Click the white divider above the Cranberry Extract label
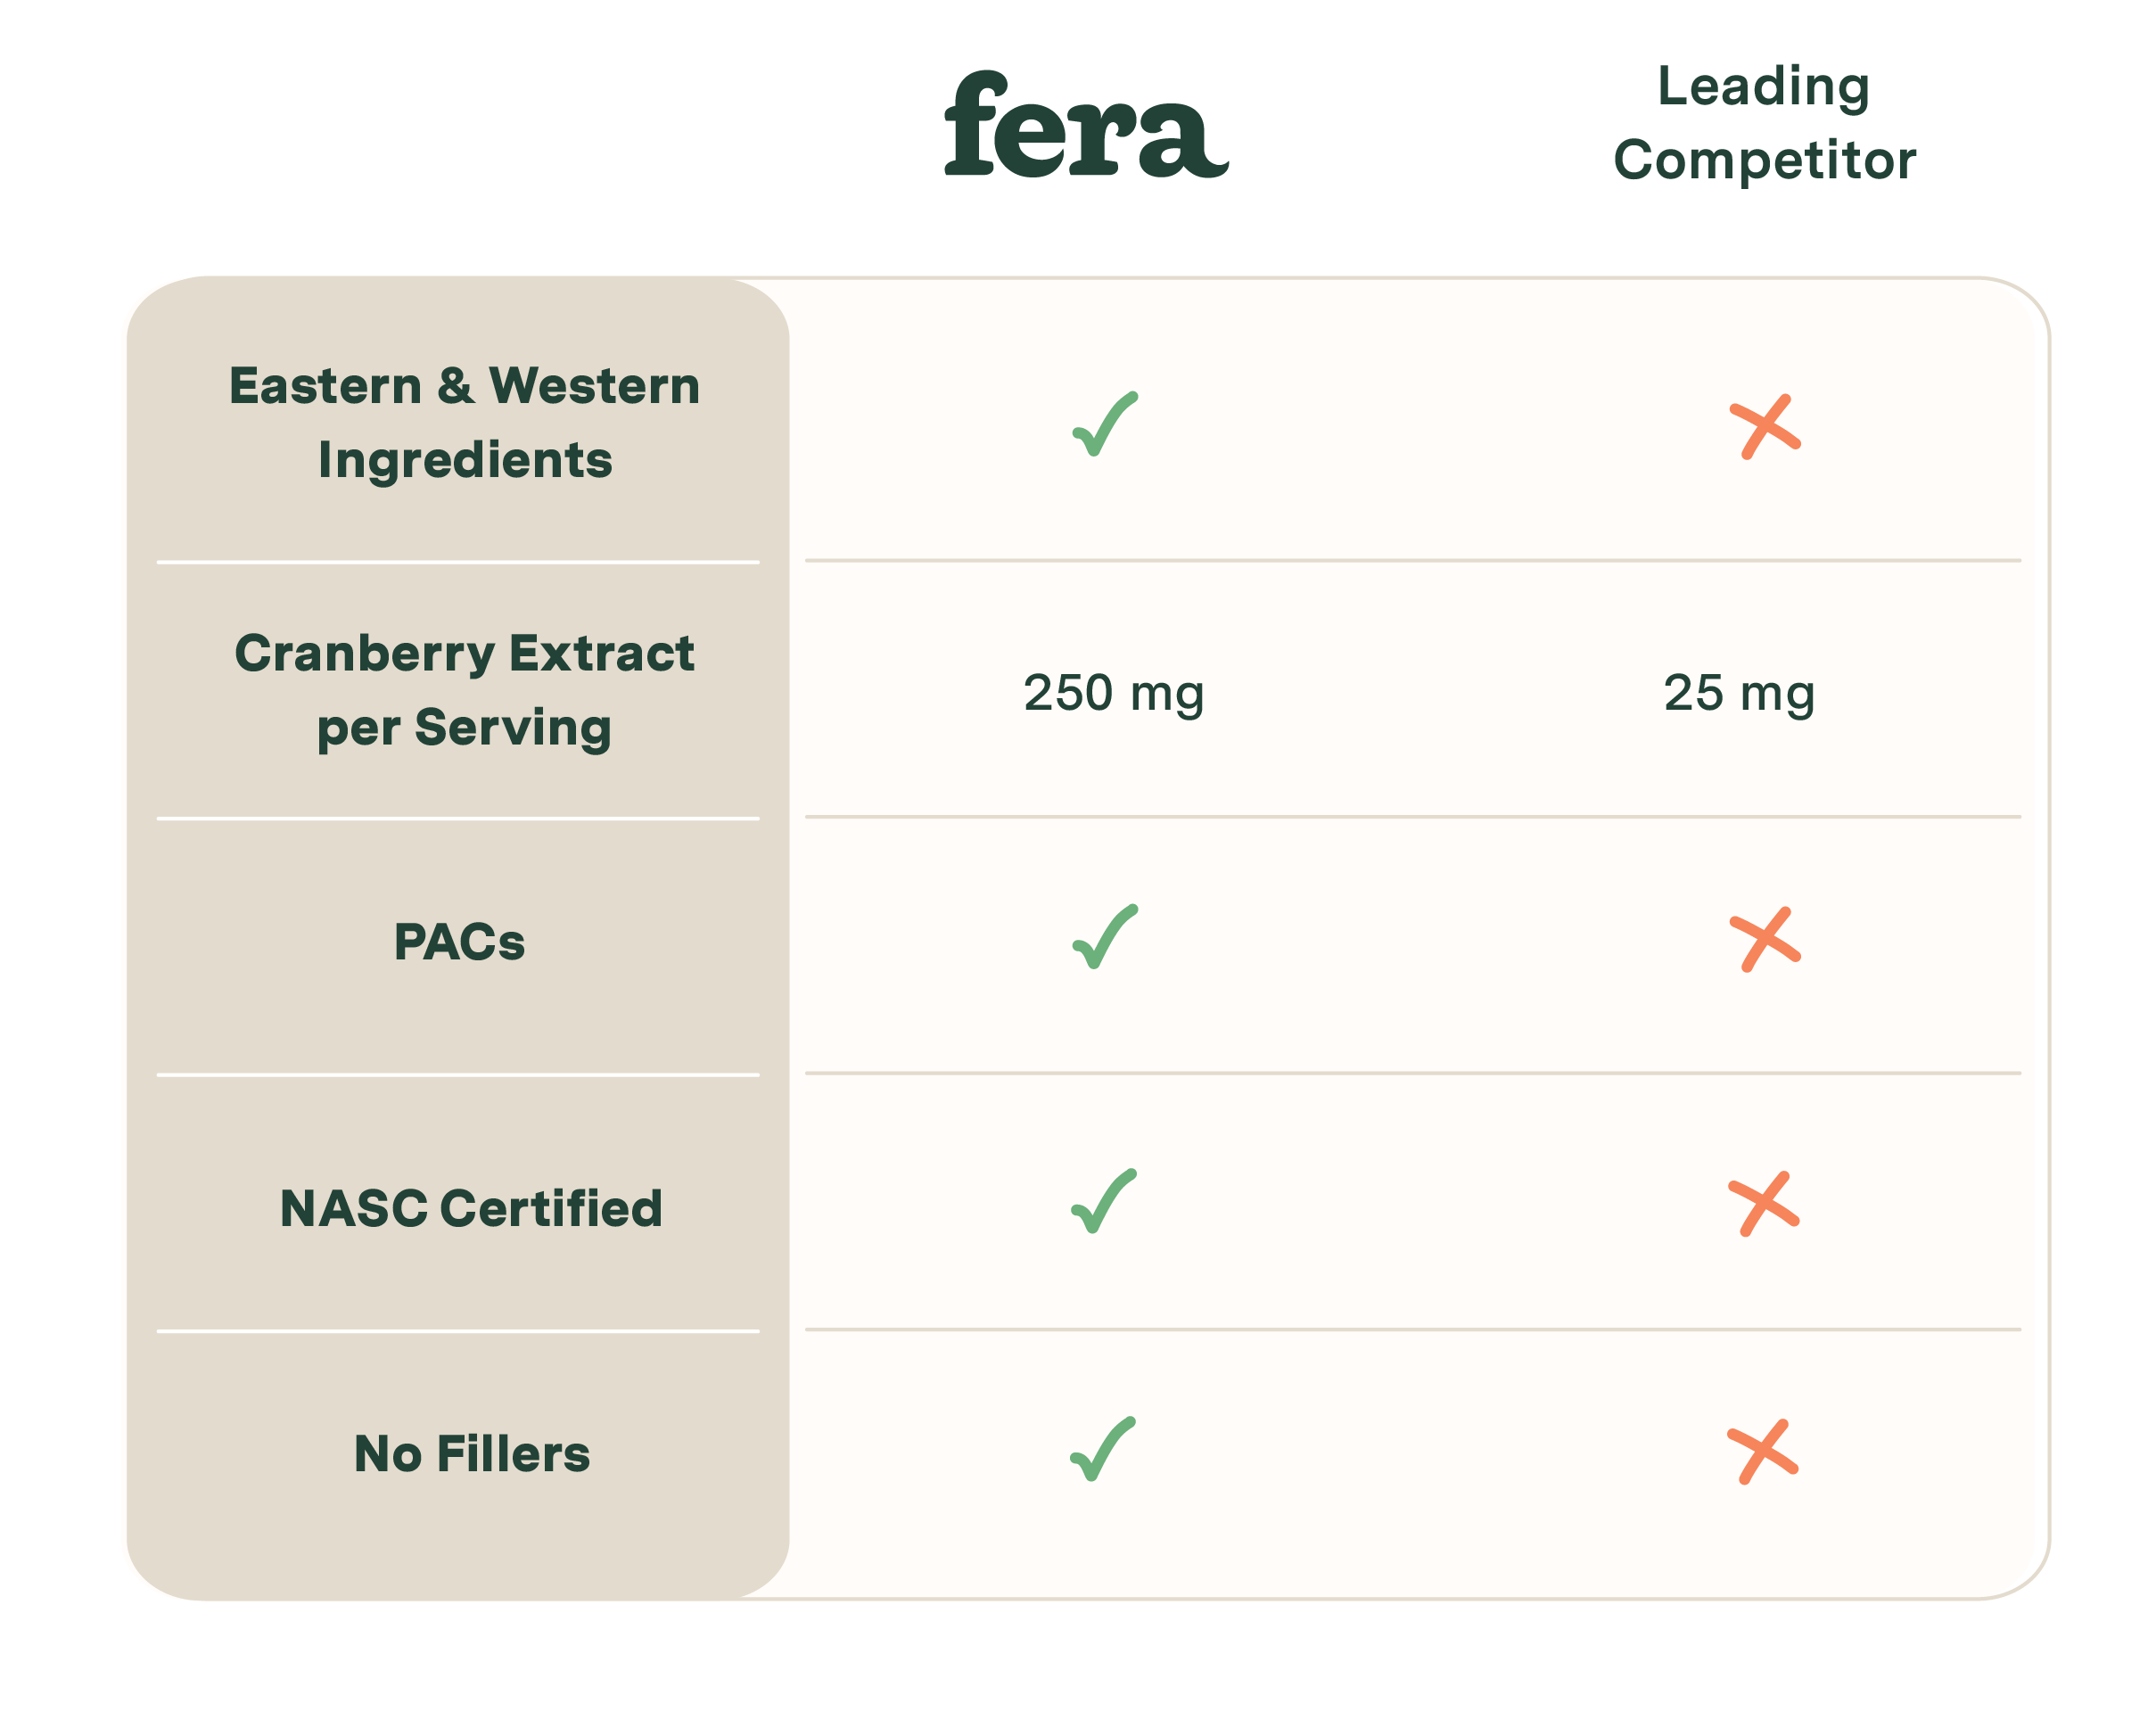The image size is (2156, 1720). (458, 562)
